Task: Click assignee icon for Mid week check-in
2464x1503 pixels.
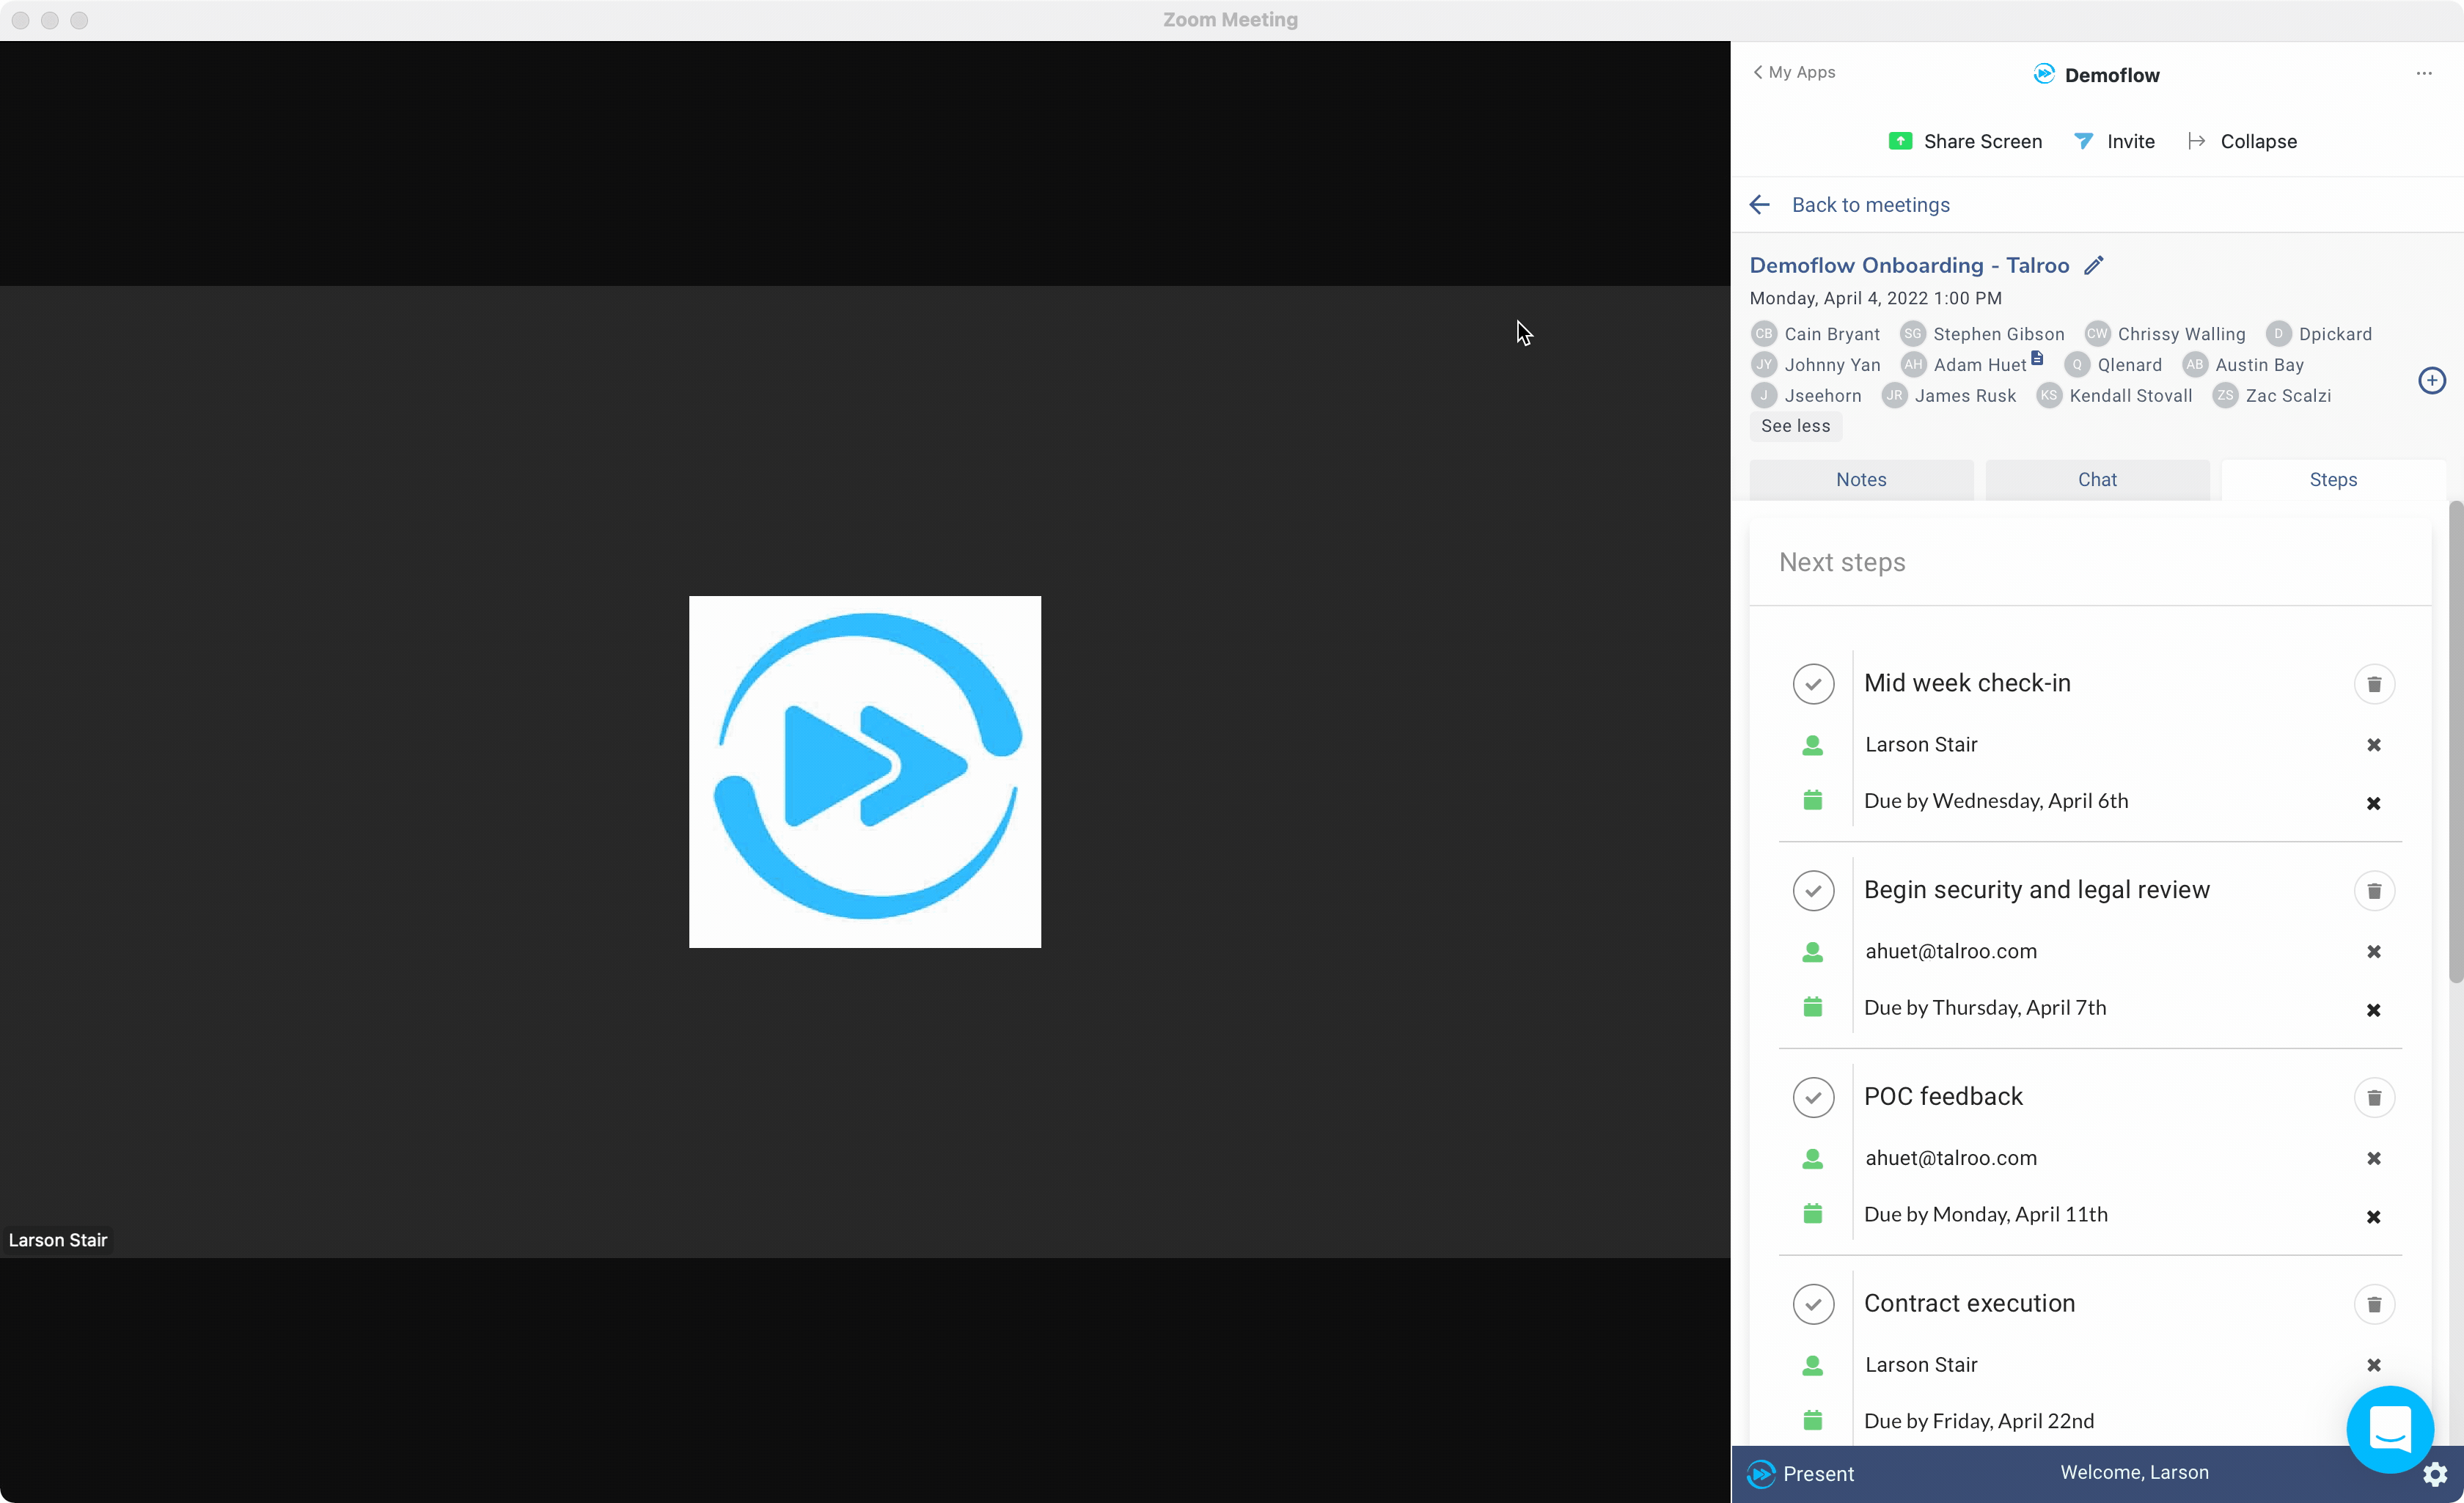Action: 1812,745
